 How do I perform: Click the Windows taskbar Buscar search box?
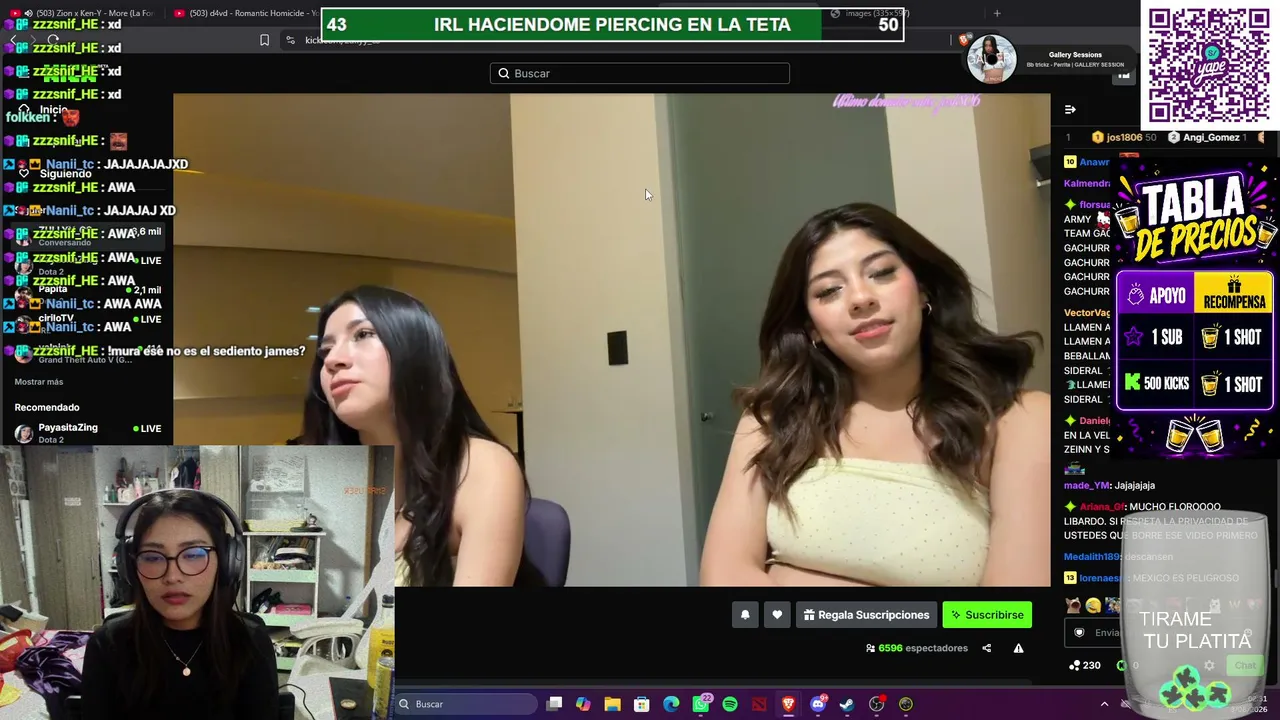(x=466, y=704)
